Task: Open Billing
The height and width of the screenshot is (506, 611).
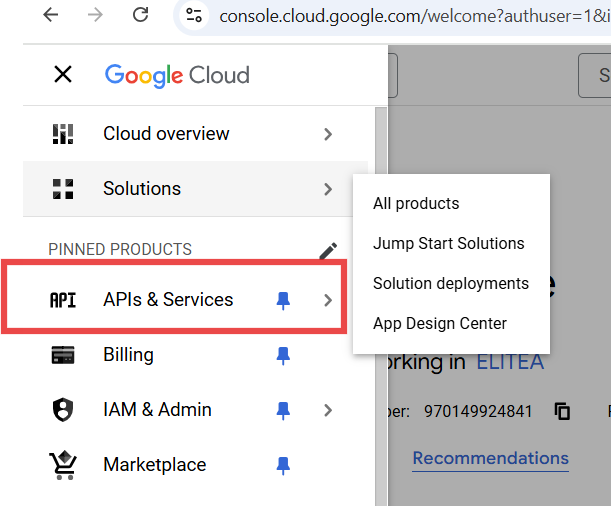Action: point(195,355)
